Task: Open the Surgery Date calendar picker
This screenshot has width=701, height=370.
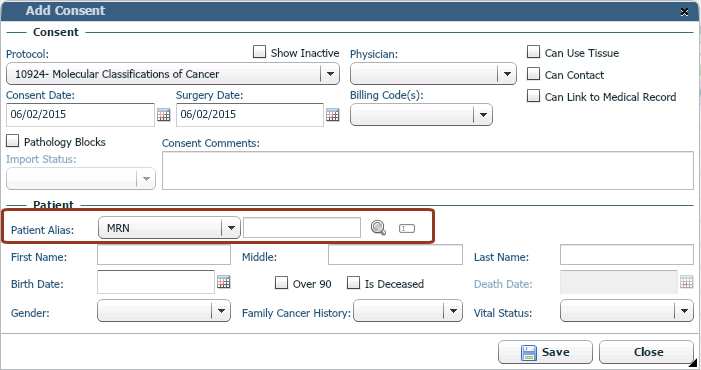Action: (333, 115)
